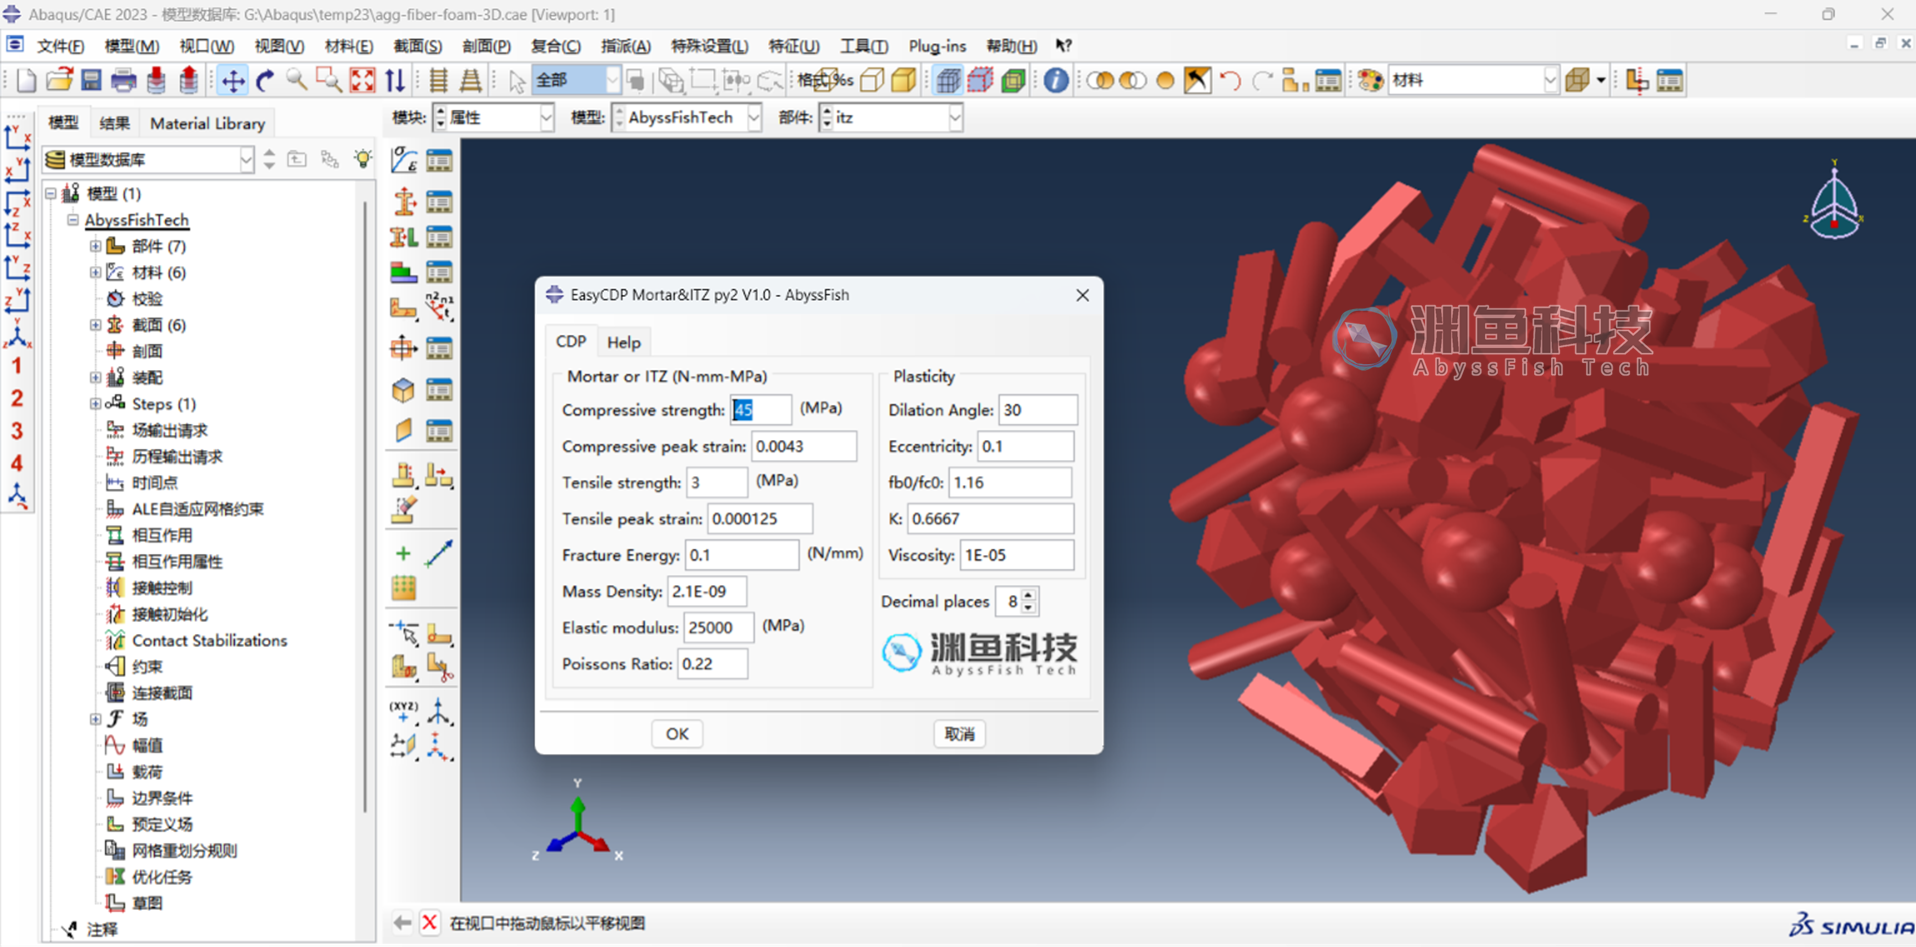Image resolution: width=1916 pixels, height=947 pixels.
Task: Click the blue Query information icon
Action: (x=1055, y=80)
